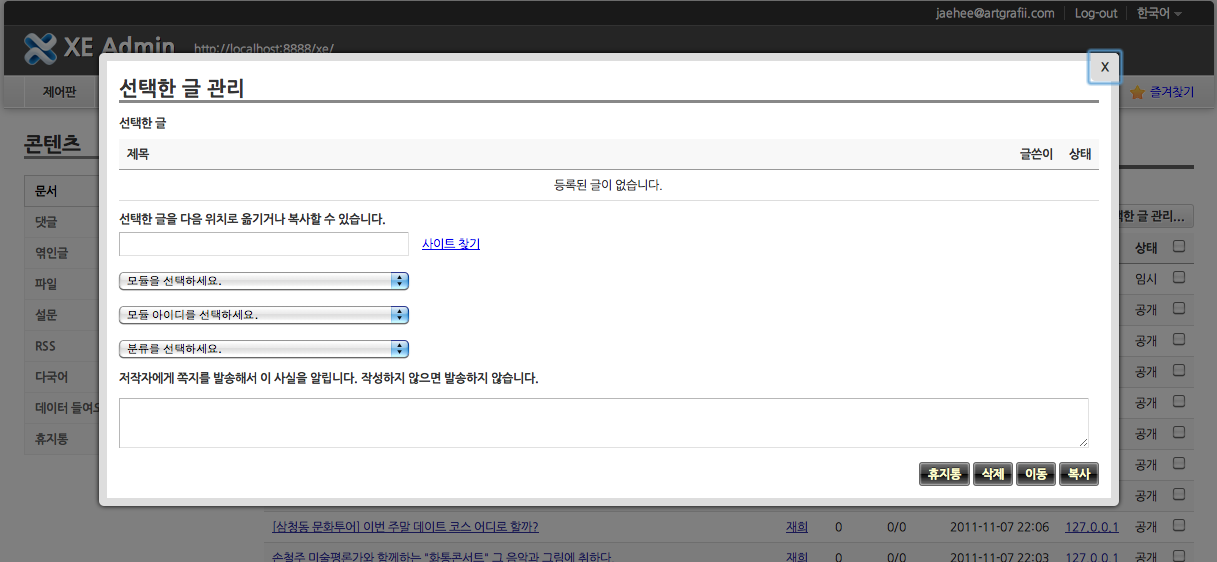1217x562 pixels.
Task: Click the XE Admin logo icon
Action: (40, 48)
